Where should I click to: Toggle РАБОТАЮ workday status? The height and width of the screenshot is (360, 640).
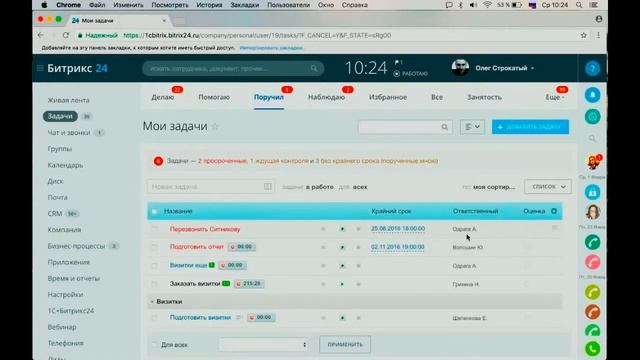(x=411, y=74)
